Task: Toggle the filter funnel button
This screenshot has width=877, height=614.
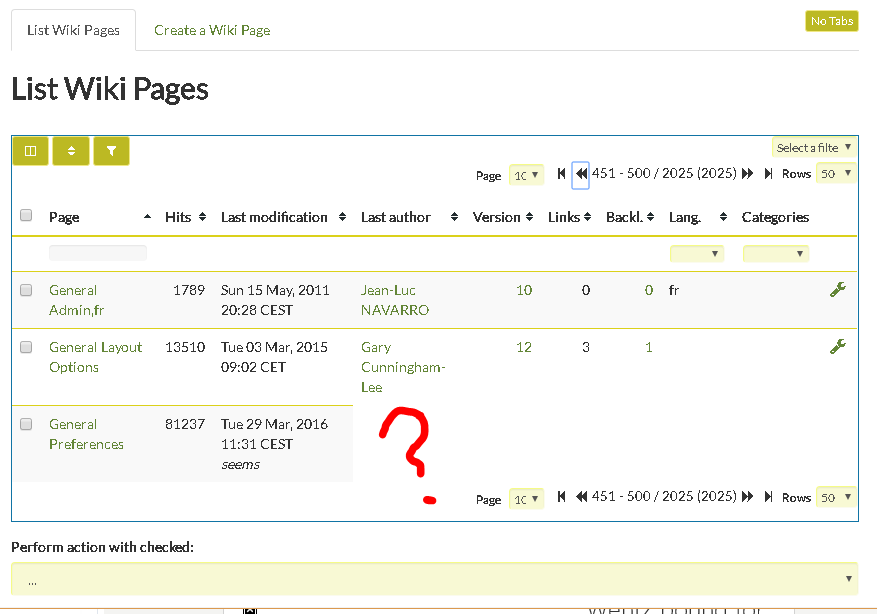Action: point(111,151)
